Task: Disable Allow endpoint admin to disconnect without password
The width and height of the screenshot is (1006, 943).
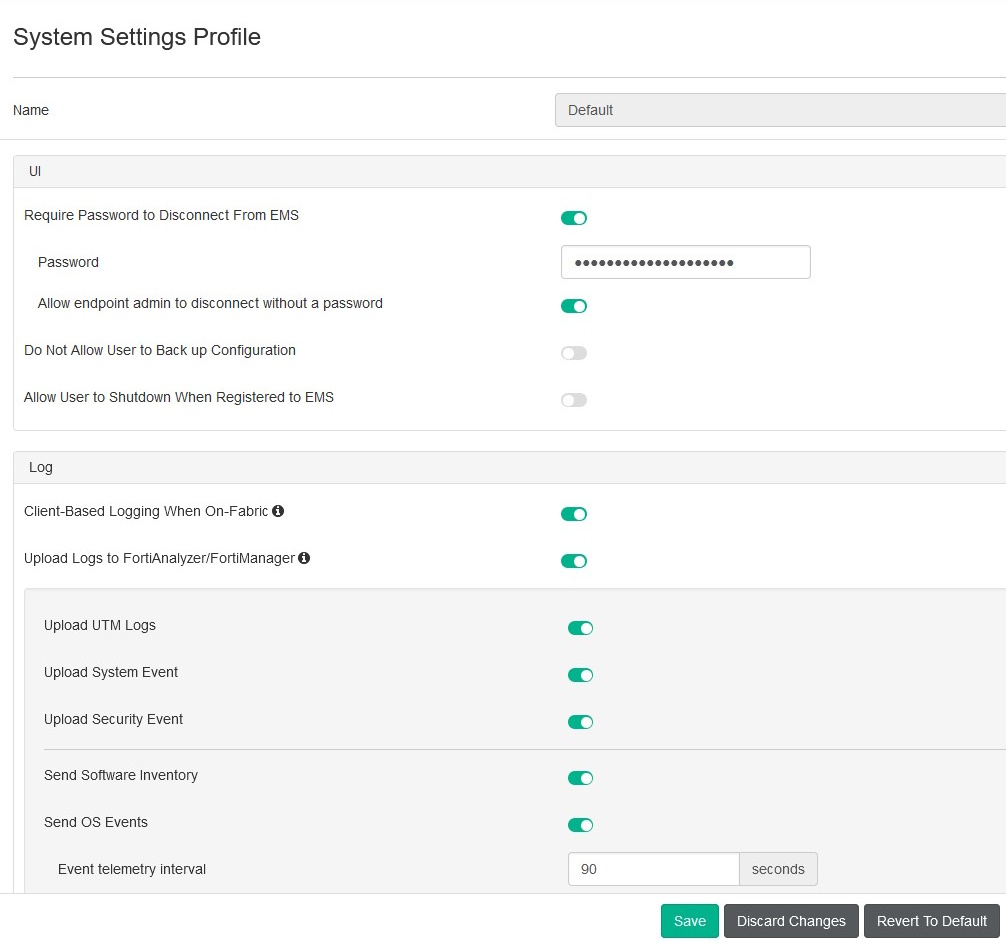Action: [574, 306]
